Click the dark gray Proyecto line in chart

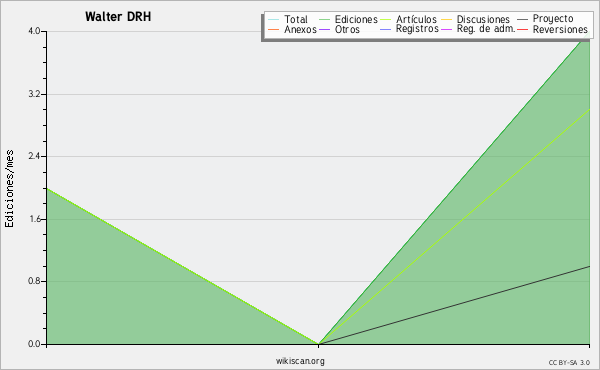454,305
